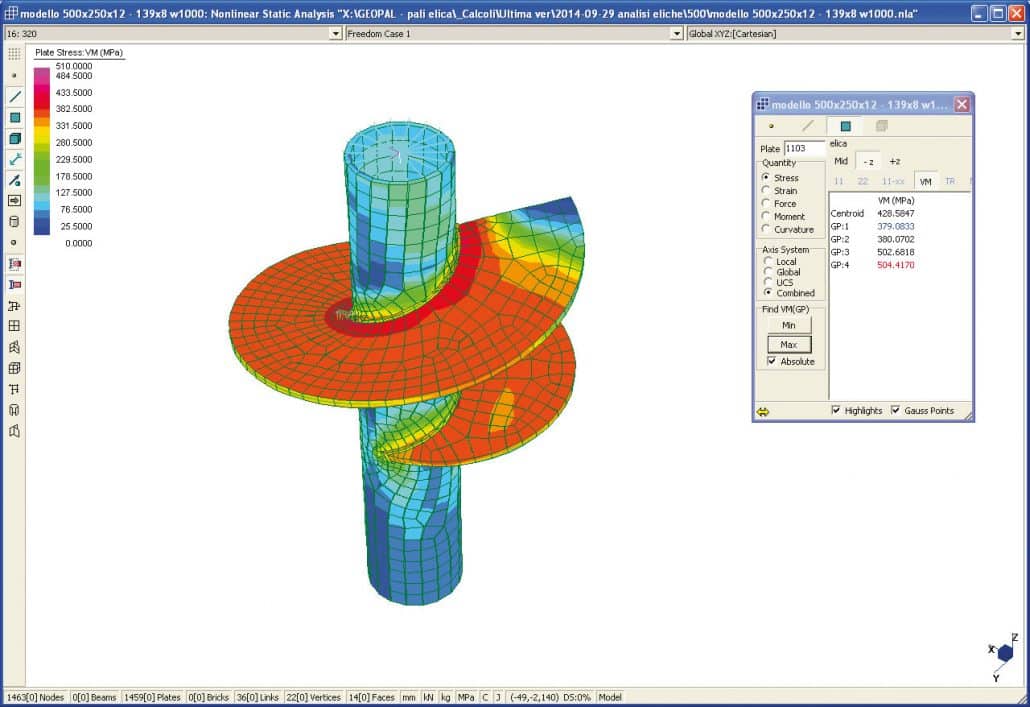Choose the Global axis system option
The width and height of the screenshot is (1030, 707).
(x=767, y=272)
